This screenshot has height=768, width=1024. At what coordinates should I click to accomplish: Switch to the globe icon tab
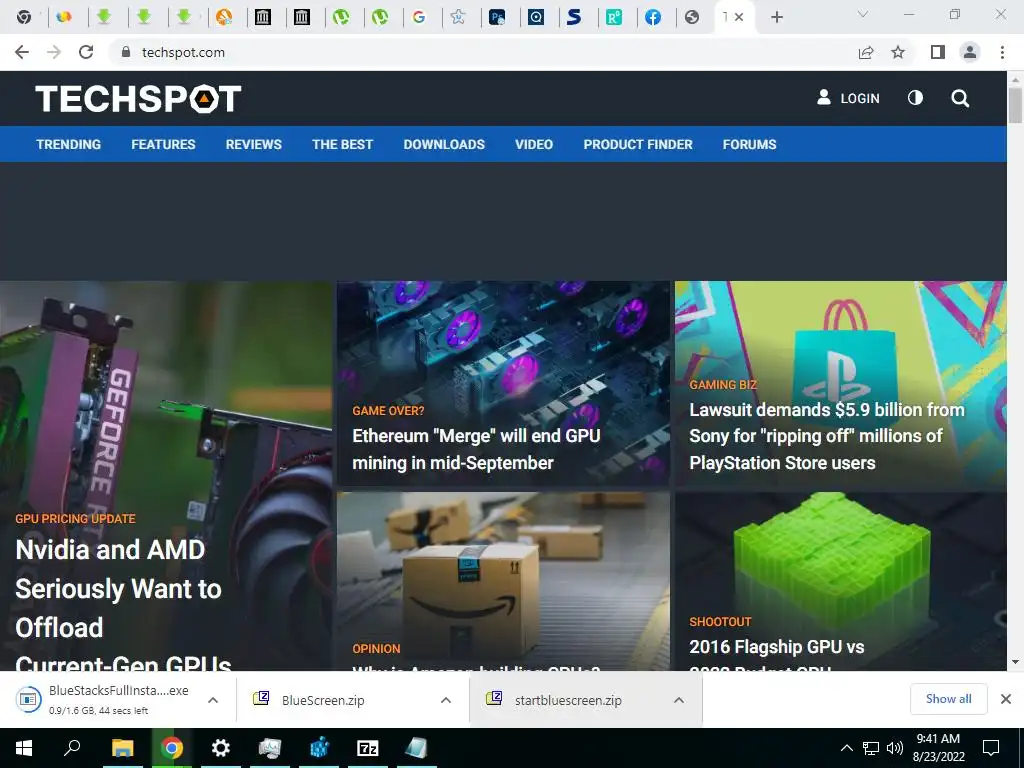692,18
